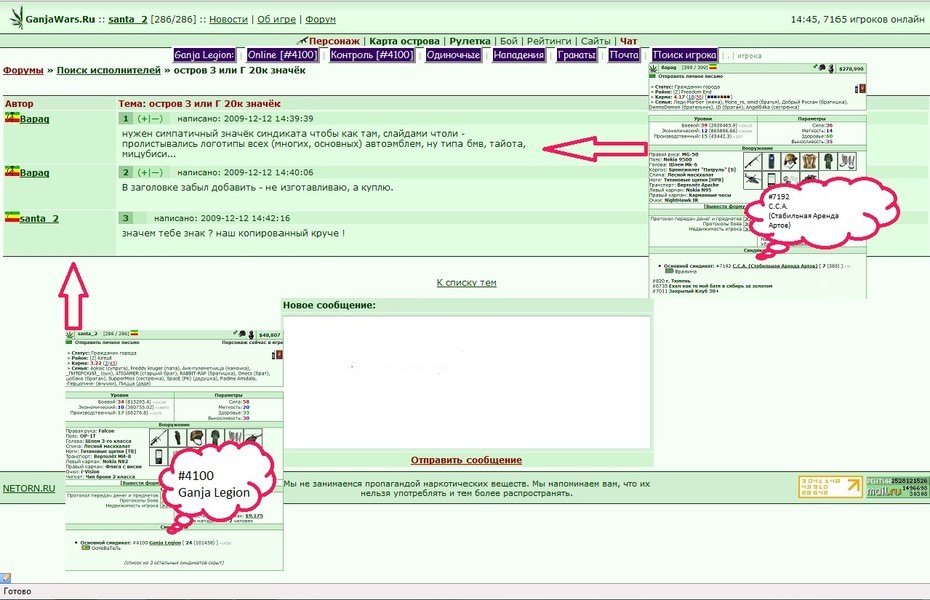Click the armor vest icon in Bapag's profile
Viewport: 930px width, 600px height.
808,161
